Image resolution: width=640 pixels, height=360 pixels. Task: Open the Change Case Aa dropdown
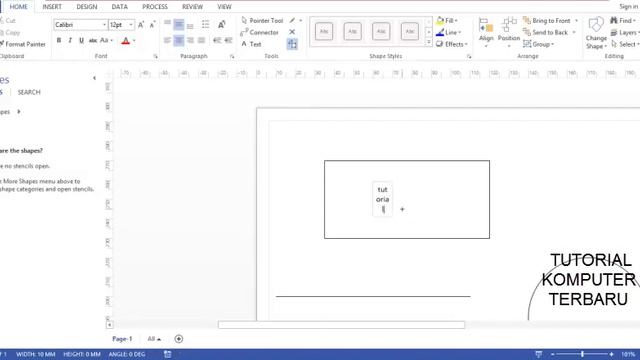coord(107,40)
